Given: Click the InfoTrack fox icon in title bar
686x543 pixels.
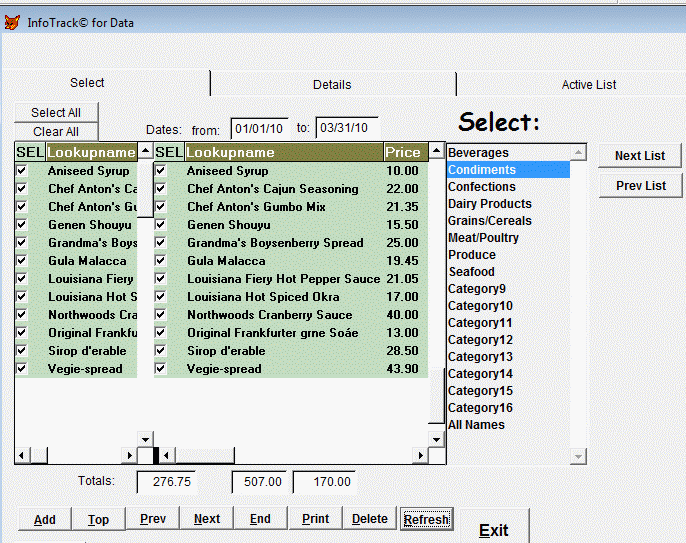Looking at the screenshot, I should point(12,22).
